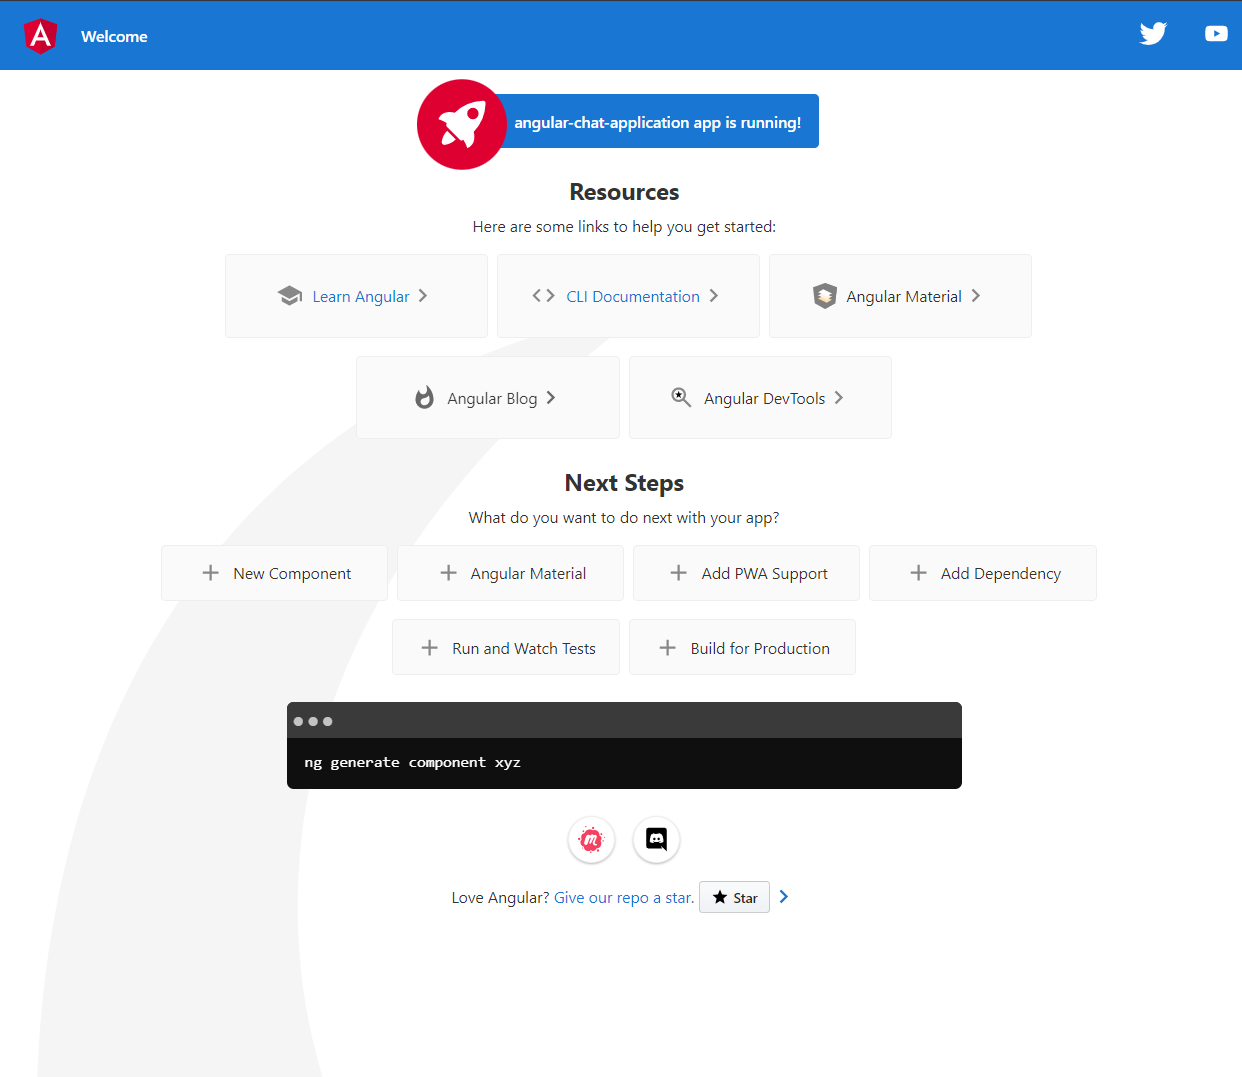Select the Add Dependency step

[983, 573]
